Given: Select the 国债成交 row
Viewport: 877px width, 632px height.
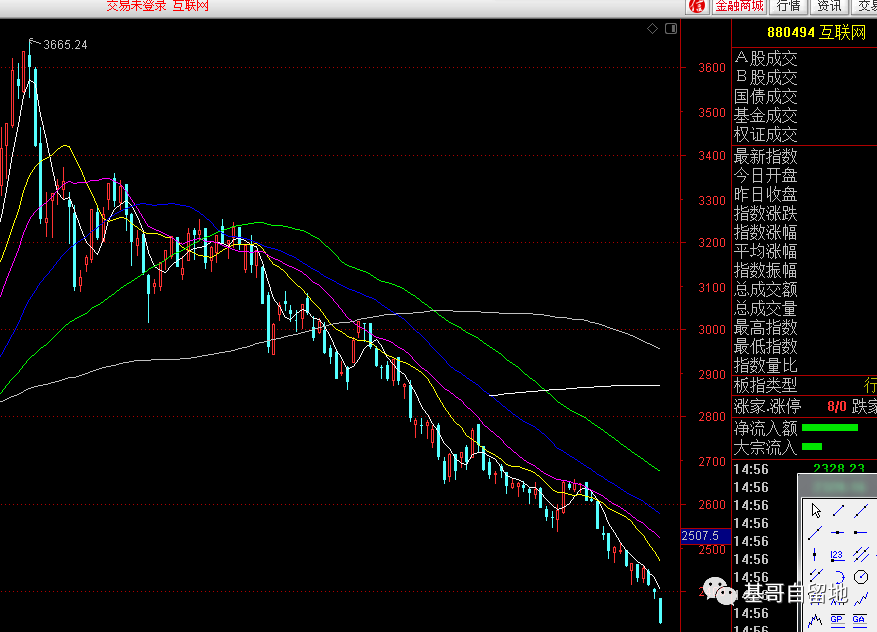Looking at the screenshot, I should point(766,96).
